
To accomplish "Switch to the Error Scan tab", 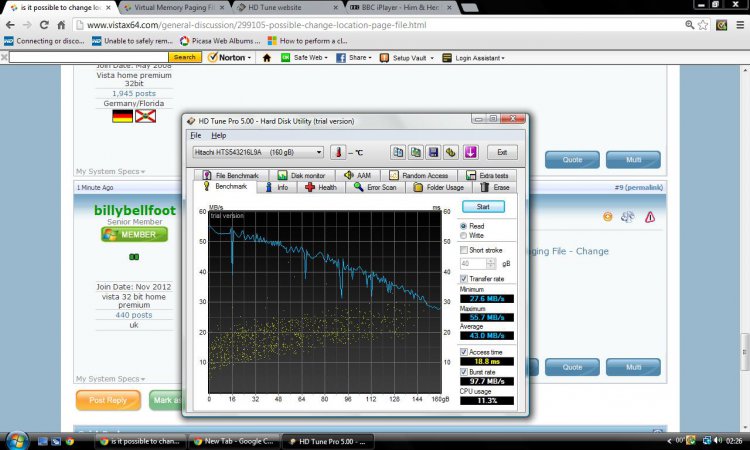I will tap(375, 187).
